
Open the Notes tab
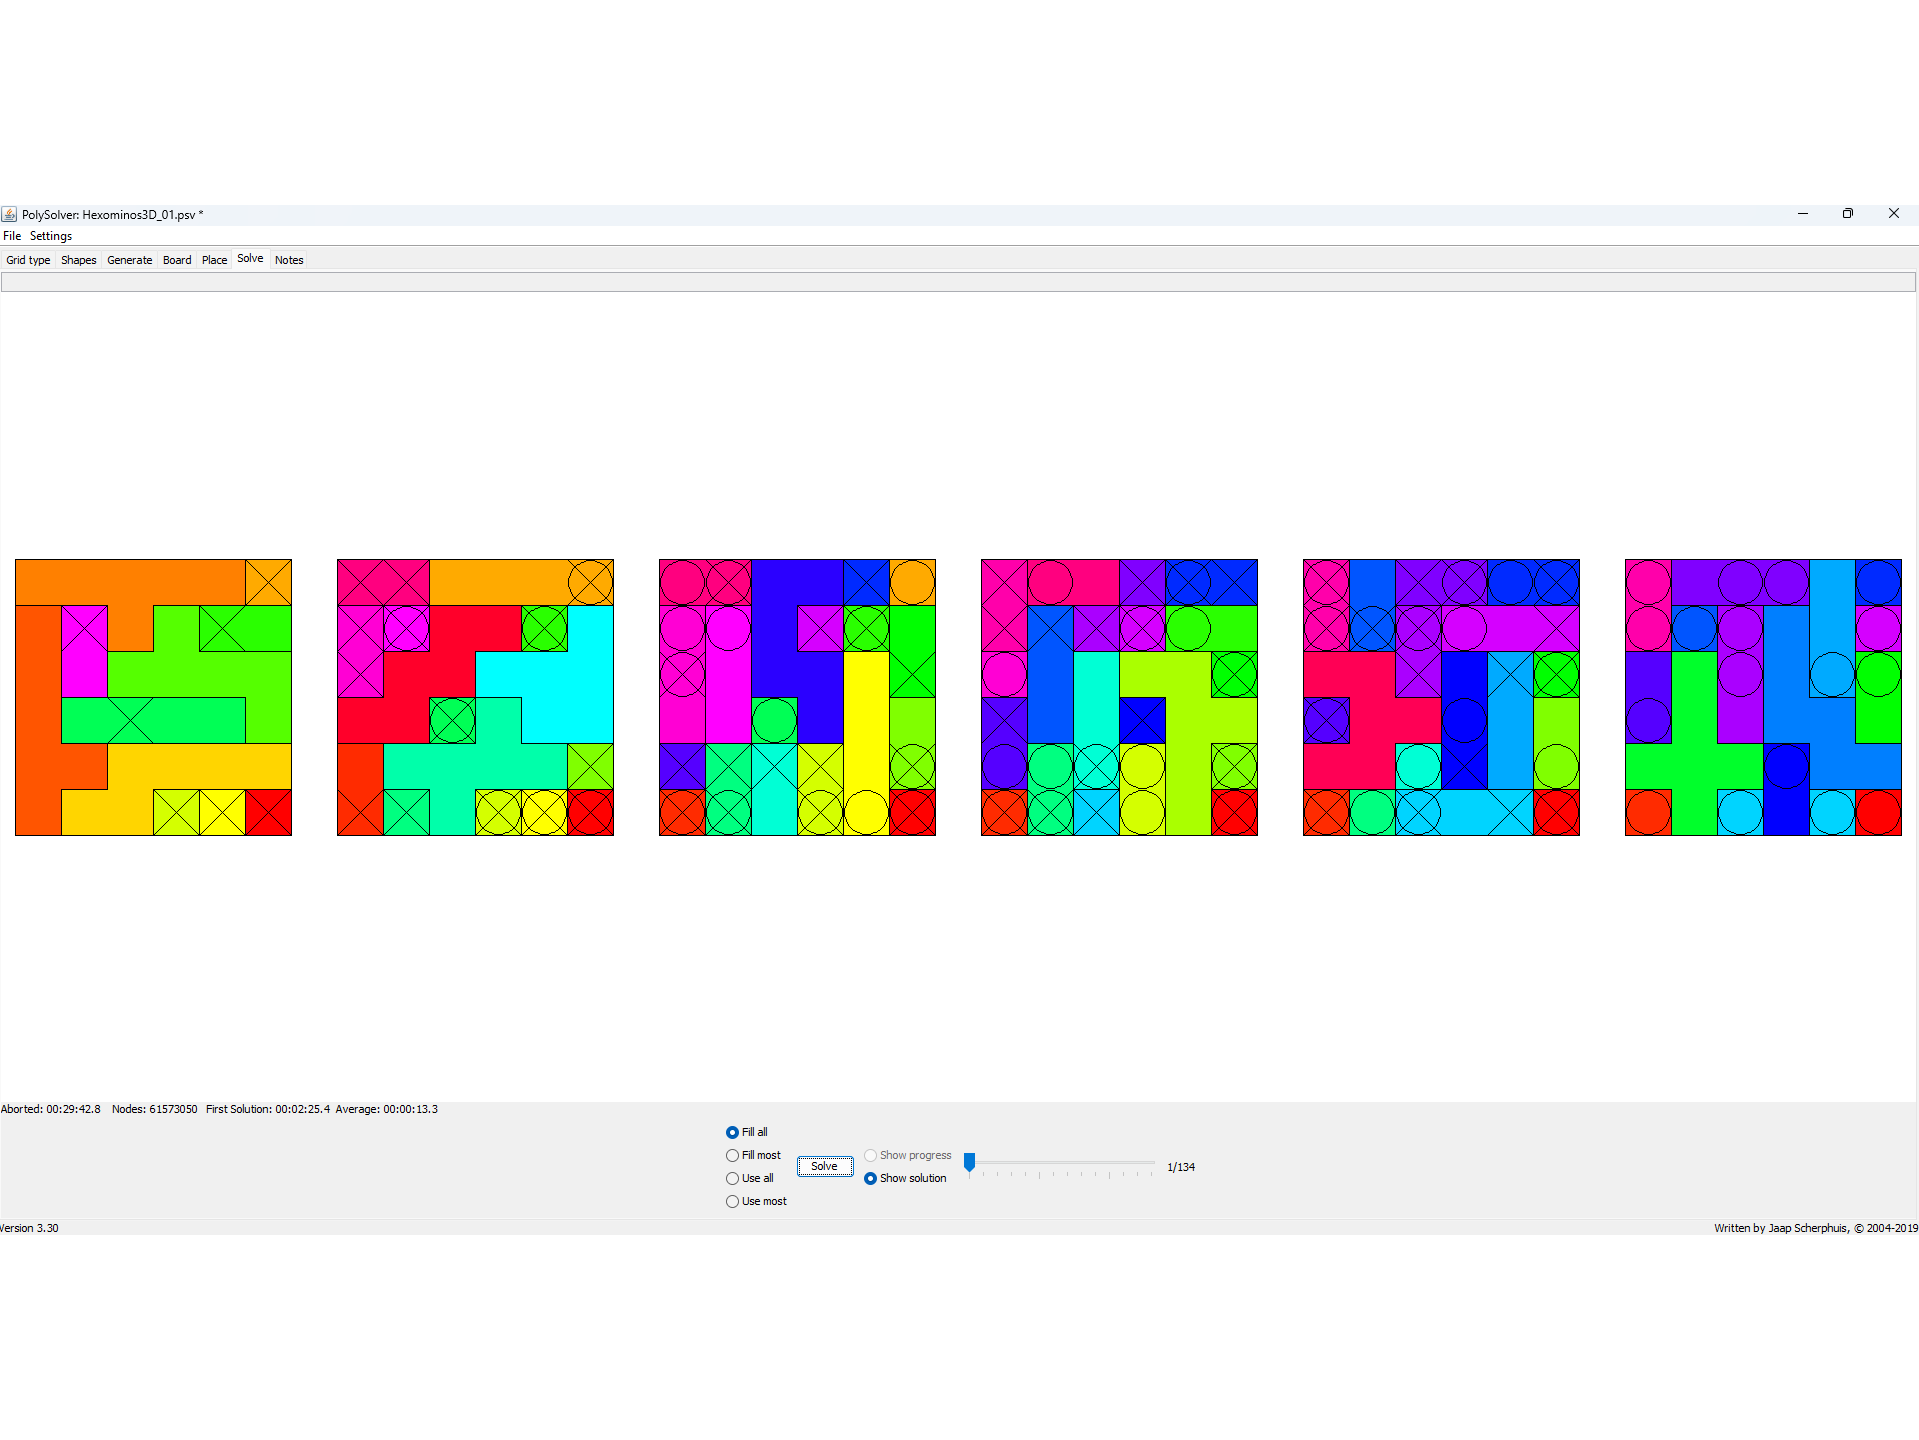(x=289, y=260)
